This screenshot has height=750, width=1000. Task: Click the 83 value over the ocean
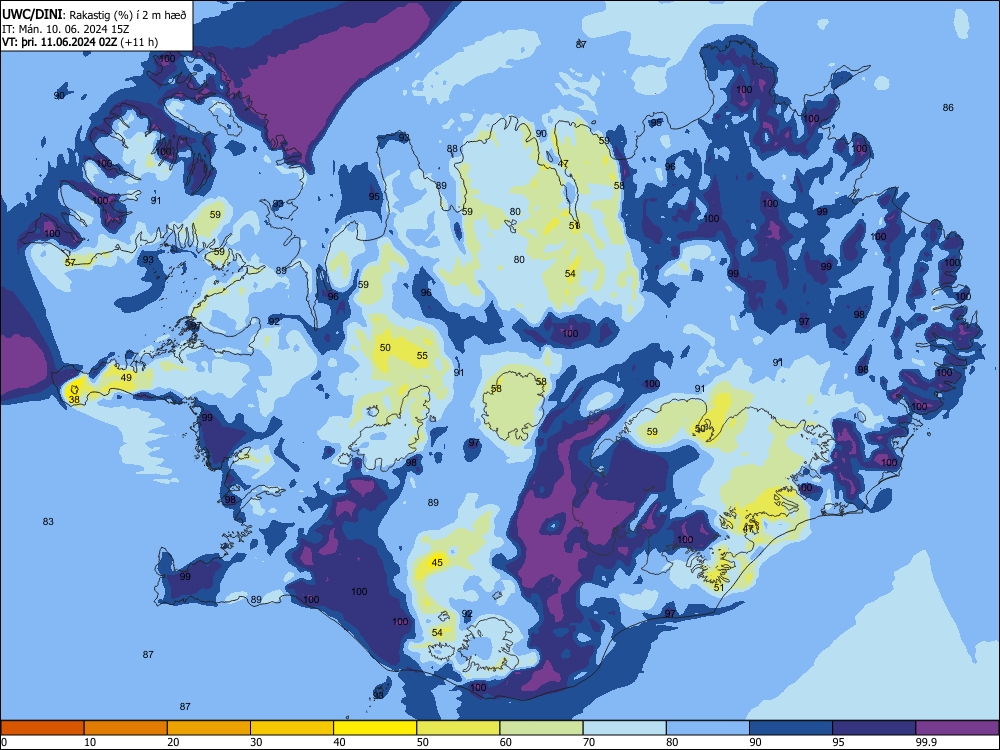pyautogui.click(x=48, y=522)
